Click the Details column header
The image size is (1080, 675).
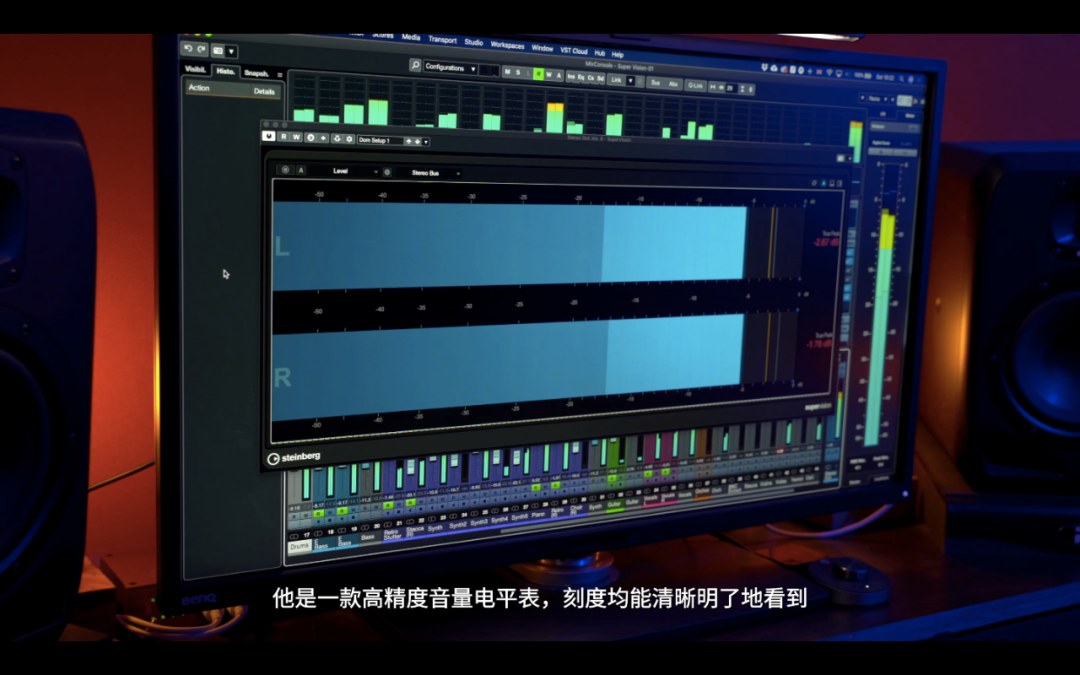264,91
